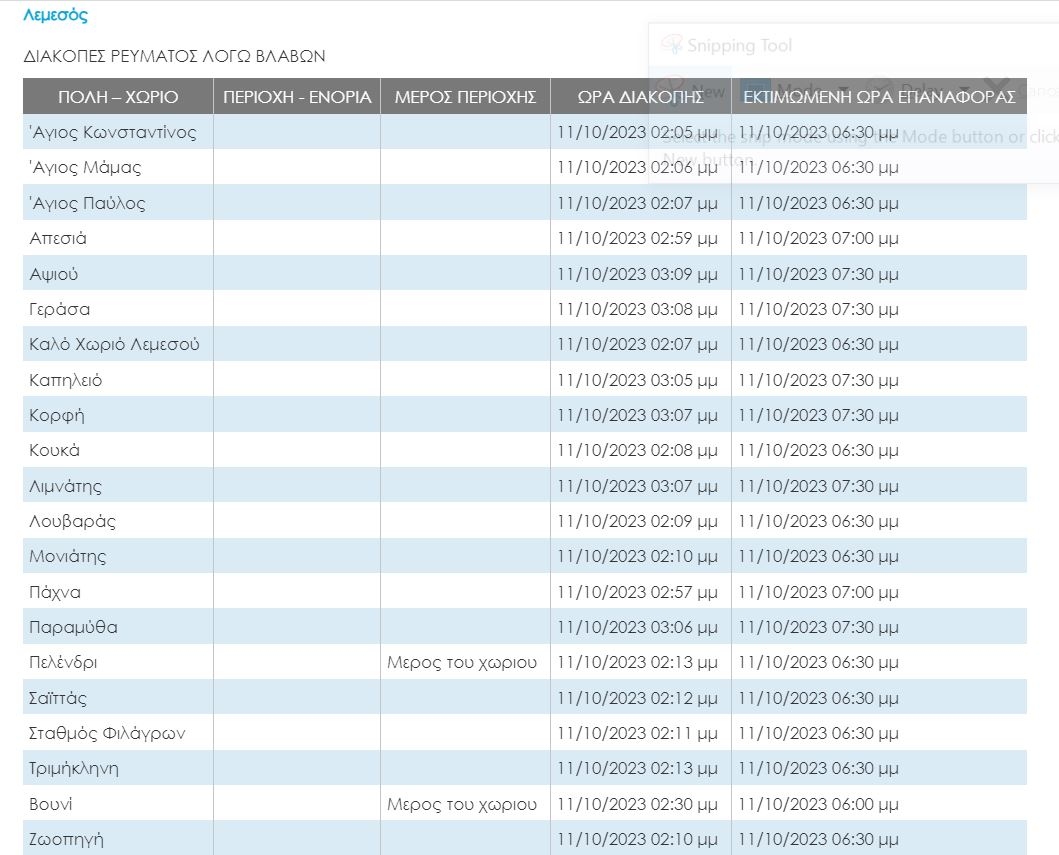This screenshot has width=1059, height=855.
Task: Click the 06:30 μμ restoration time for Μονιάτης
Action: point(818,556)
